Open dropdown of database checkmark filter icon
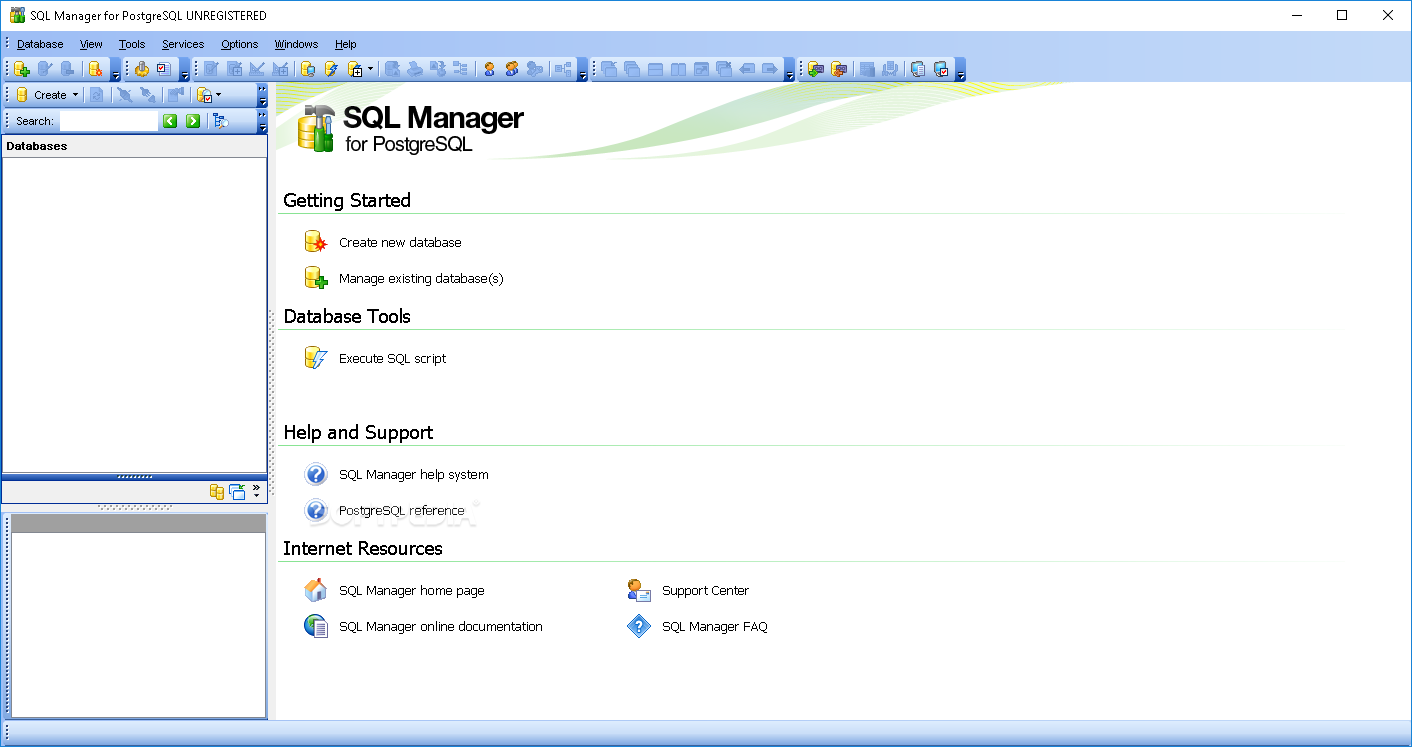The image size is (1412, 747). pyautogui.click(x=218, y=95)
